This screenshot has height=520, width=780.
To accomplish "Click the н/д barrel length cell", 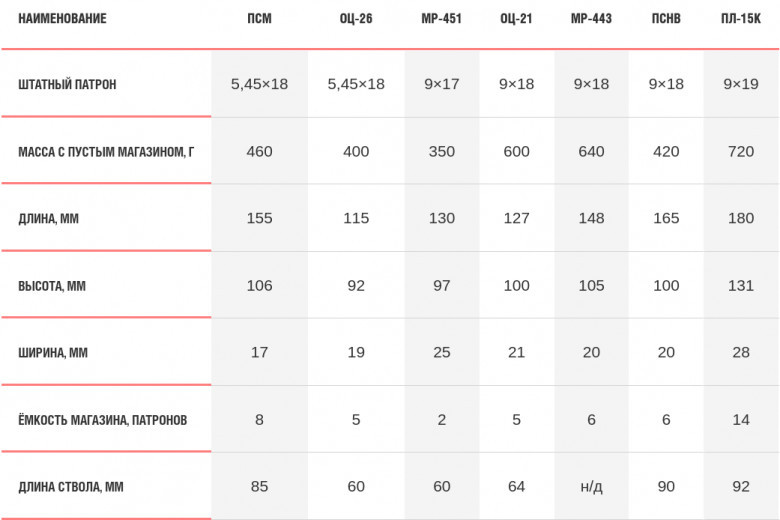I will pyautogui.click(x=591, y=486).
